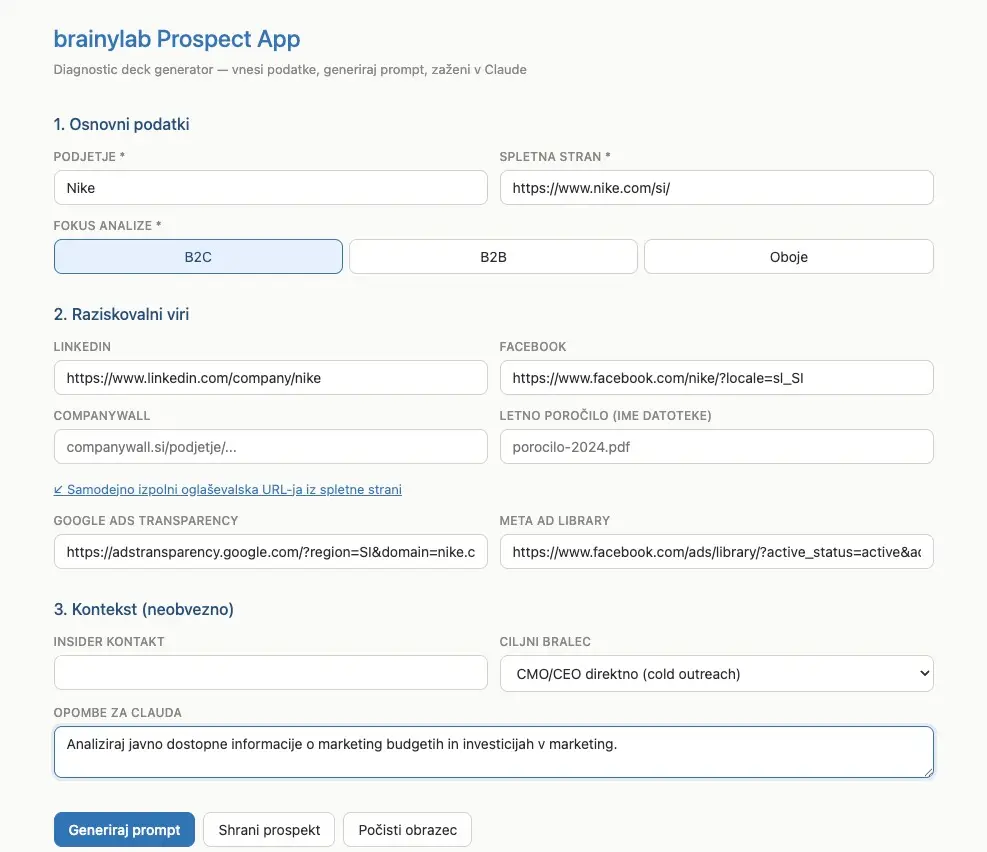Click inside the Opombe za Clauda textarea
The width and height of the screenshot is (987, 852).
[493, 751]
